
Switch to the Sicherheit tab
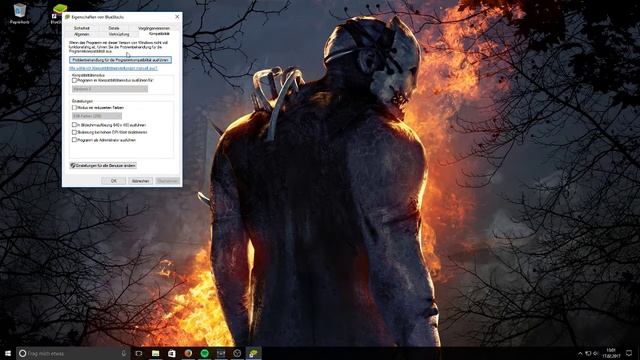[82, 28]
